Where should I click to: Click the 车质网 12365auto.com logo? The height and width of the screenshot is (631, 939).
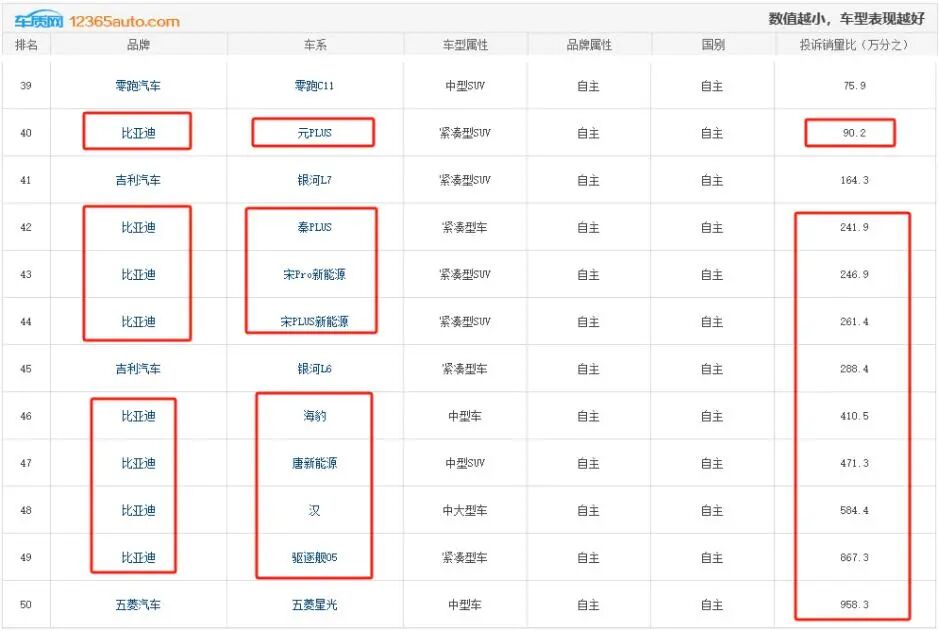point(97,21)
